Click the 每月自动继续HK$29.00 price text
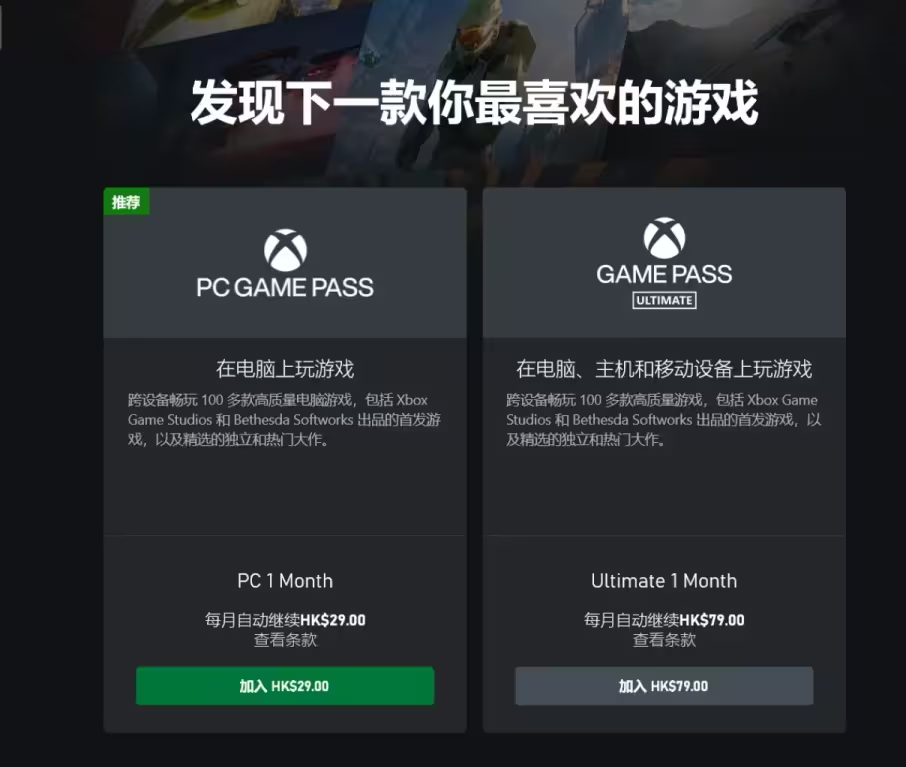 [x=285, y=620]
